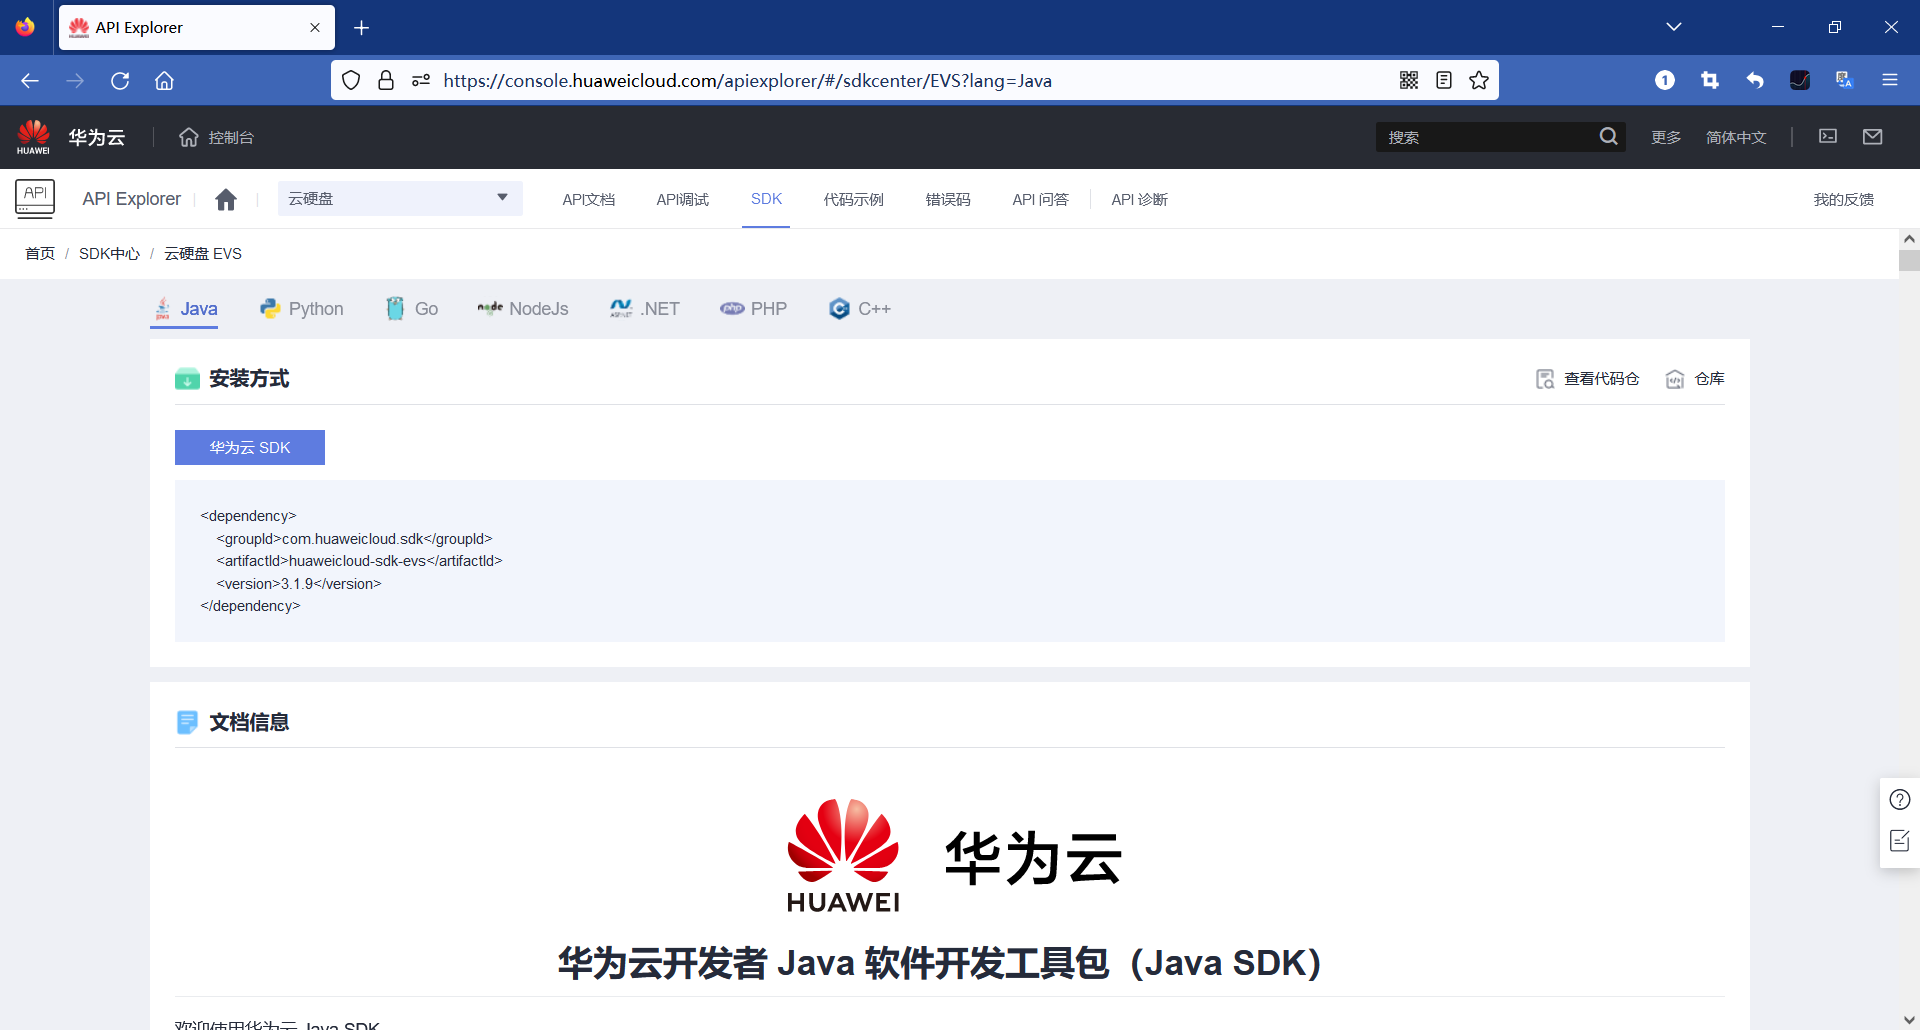Open the 更多 menu
The image size is (1920, 1030).
1665,137
